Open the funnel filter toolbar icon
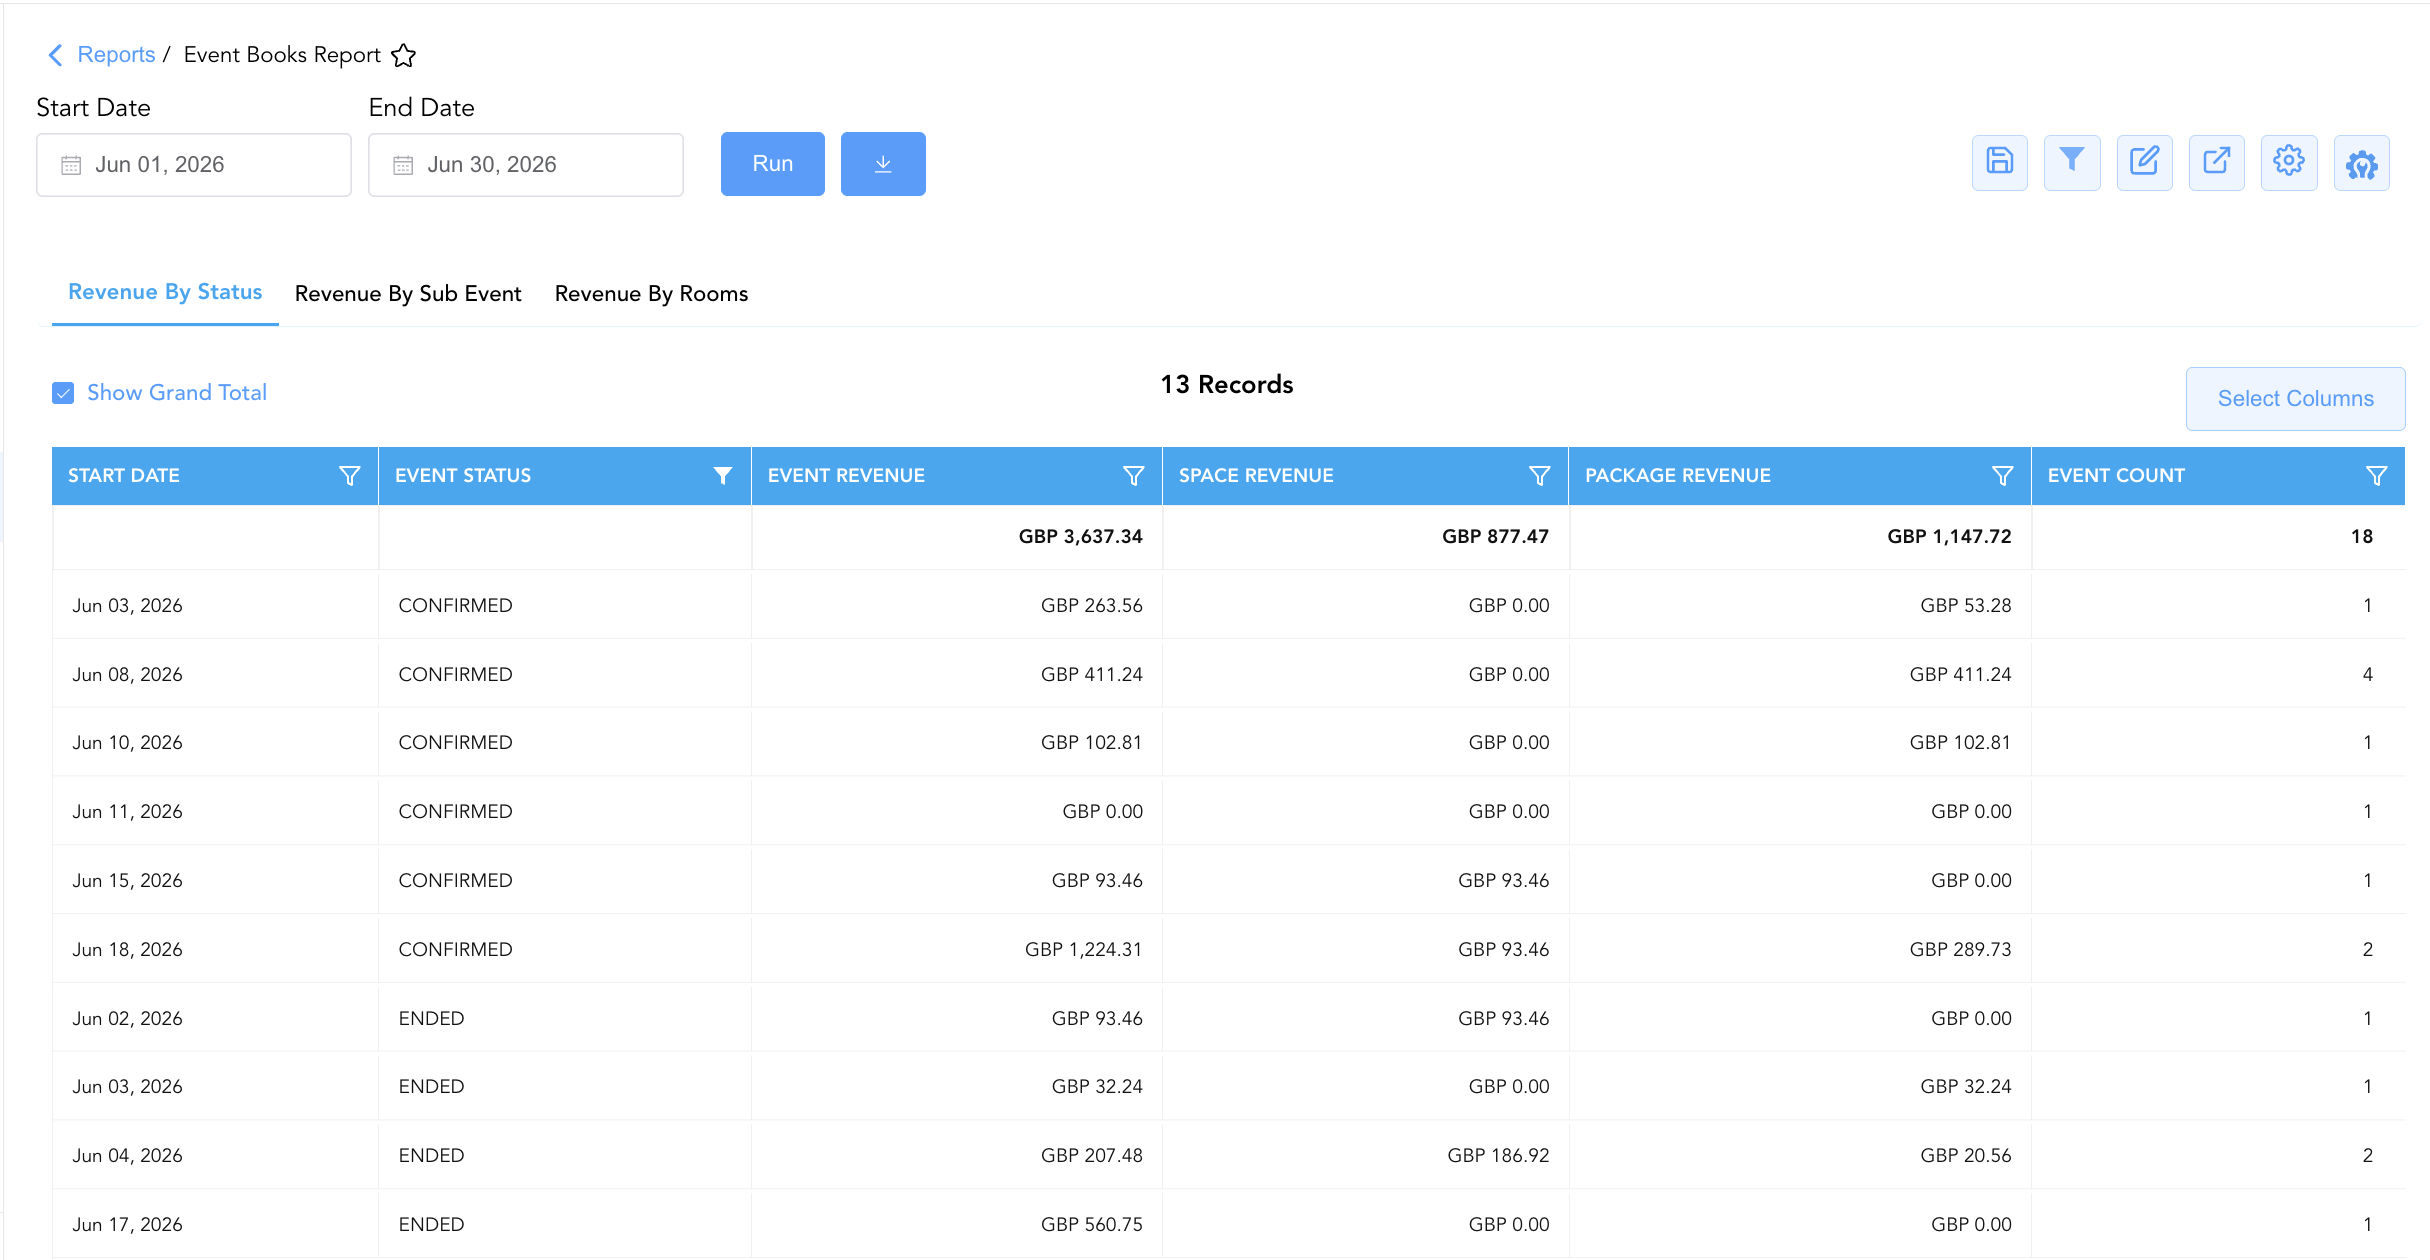 (x=2072, y=162)
